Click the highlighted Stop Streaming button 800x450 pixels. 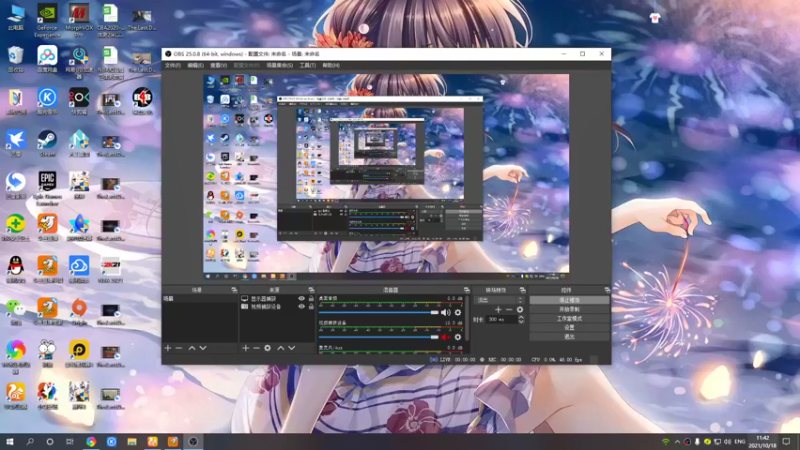point(569,300)
